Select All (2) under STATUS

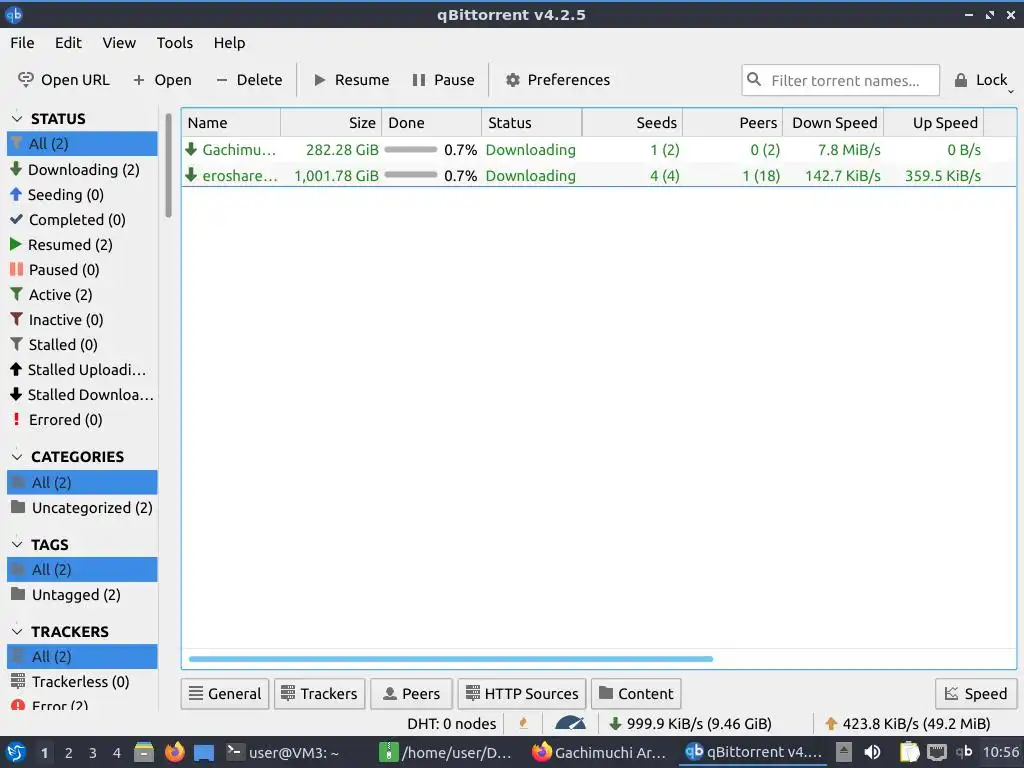82,144
